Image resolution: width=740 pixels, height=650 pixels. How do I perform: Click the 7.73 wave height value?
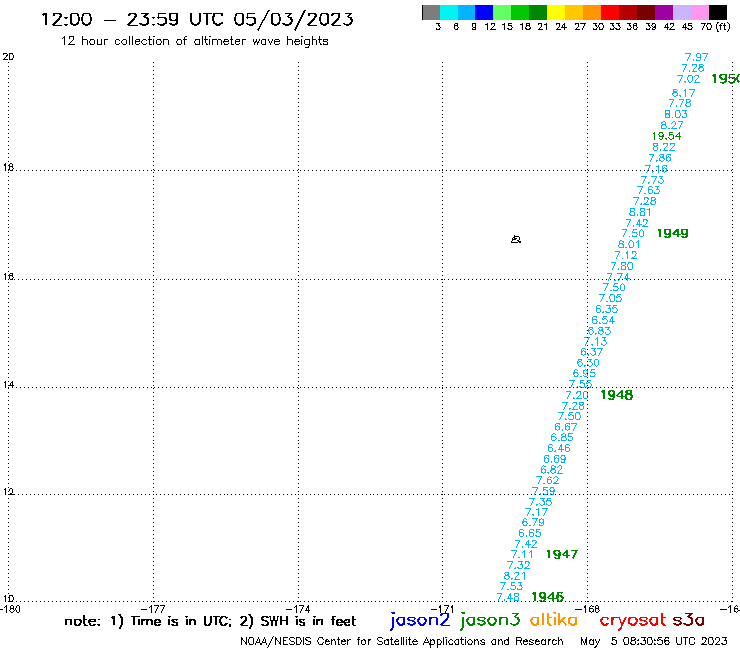click(x=652, y=179)
